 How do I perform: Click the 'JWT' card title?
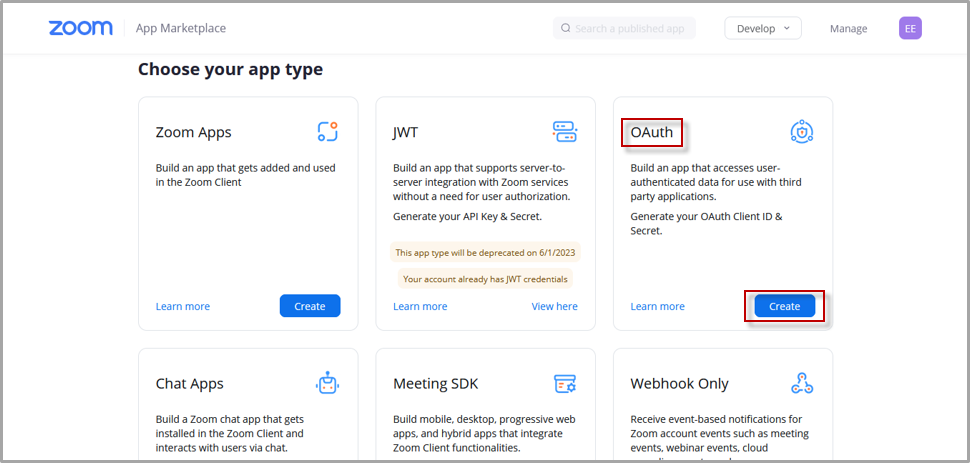coord(405,132)
